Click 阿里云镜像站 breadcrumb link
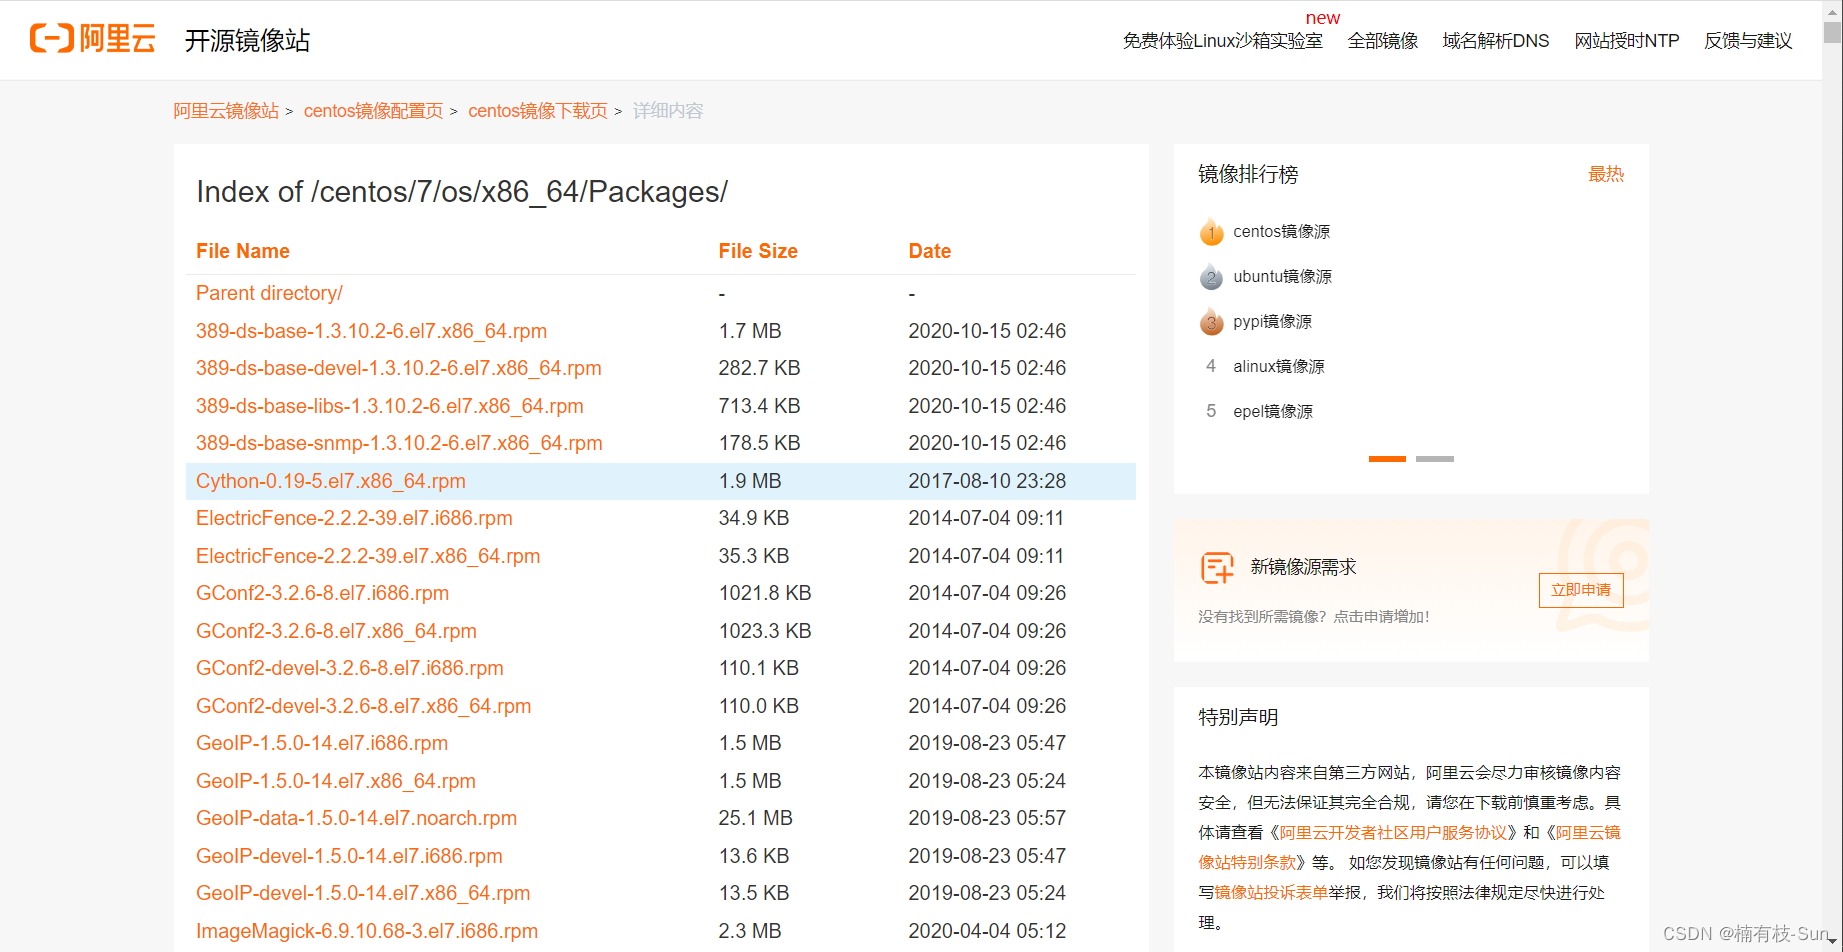Viewport: 1843px width, 952px height. pos(226,111)
